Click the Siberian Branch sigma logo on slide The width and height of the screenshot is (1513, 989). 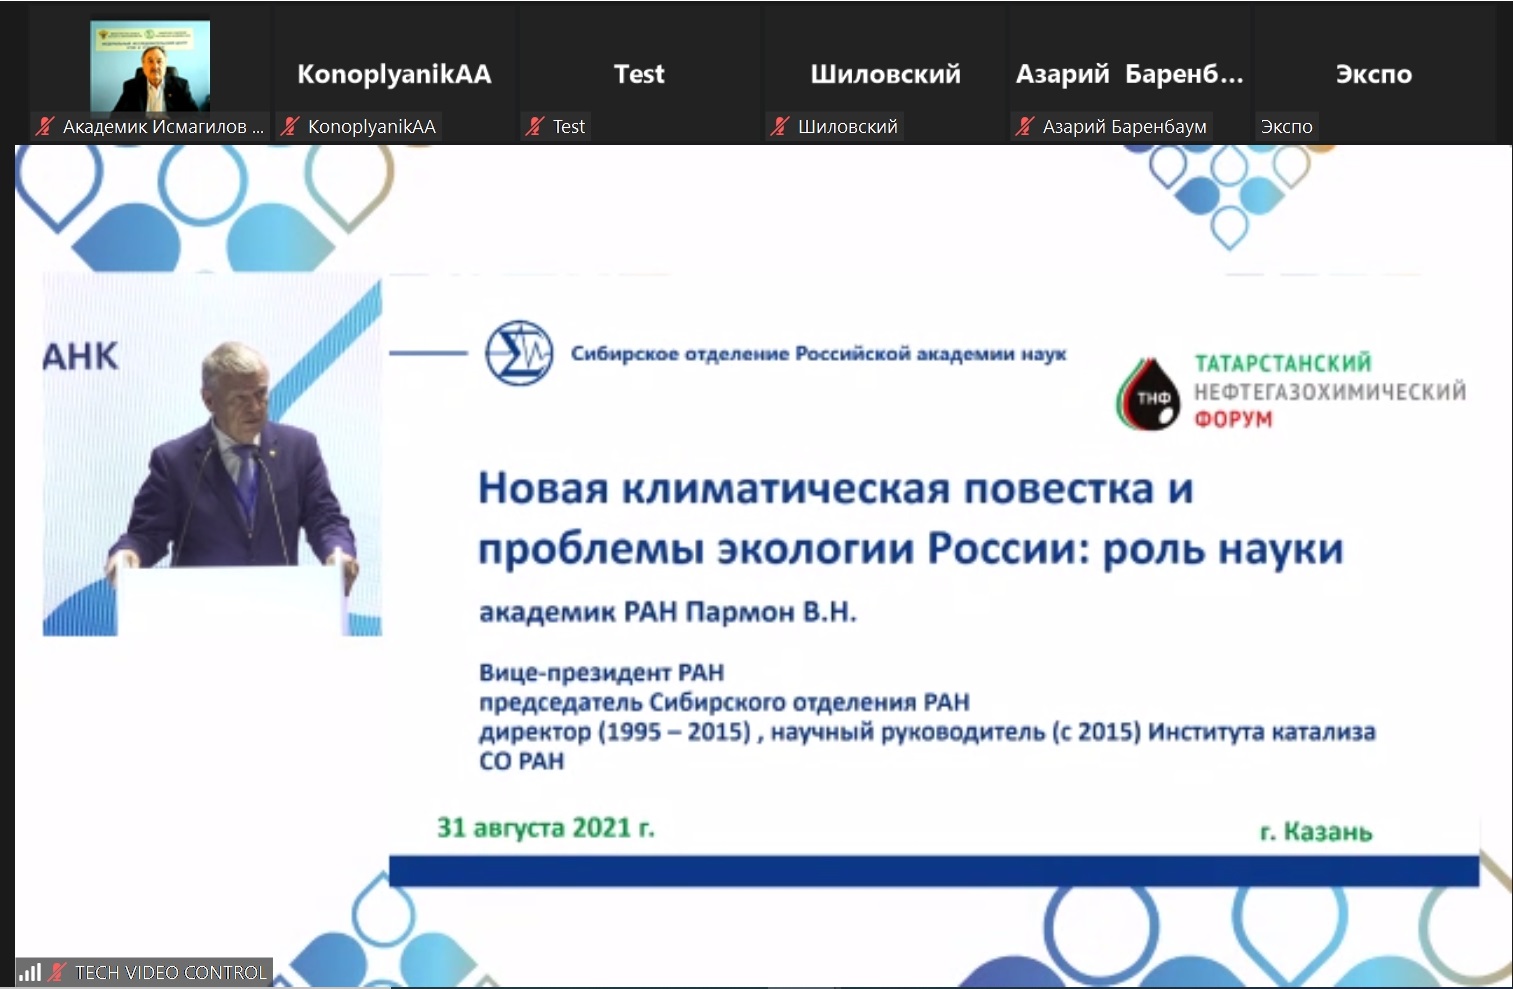point(519,353)
